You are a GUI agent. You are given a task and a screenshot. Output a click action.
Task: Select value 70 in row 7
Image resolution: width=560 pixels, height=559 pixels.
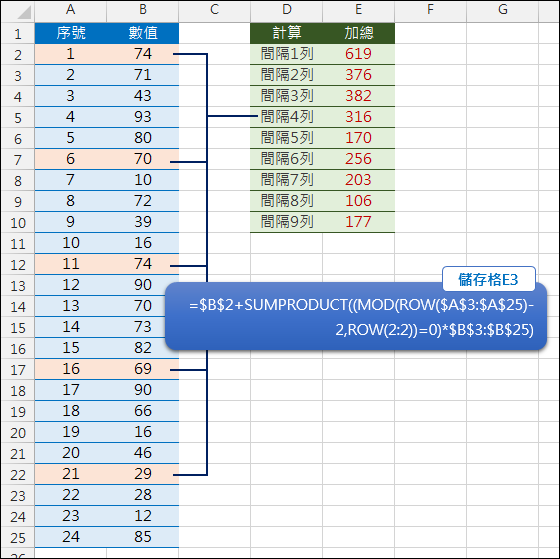pyautogui.click(x=142, y=159)
